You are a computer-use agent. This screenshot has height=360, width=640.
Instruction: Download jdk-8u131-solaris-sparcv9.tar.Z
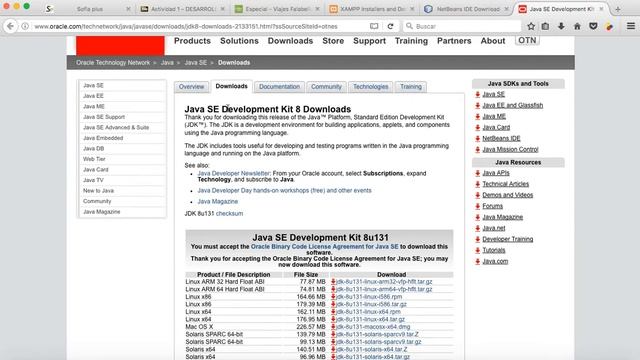click(x=377, y=334)
